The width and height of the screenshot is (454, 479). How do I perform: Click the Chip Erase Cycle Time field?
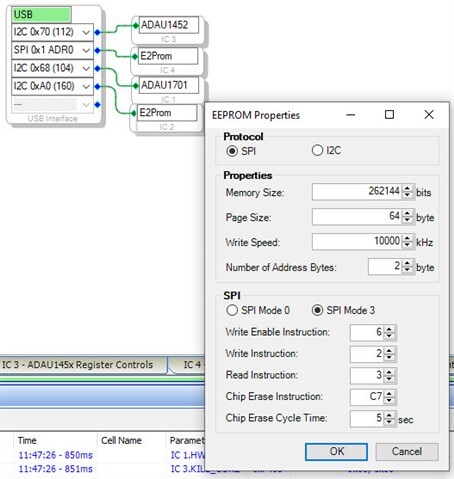point(367,418)
